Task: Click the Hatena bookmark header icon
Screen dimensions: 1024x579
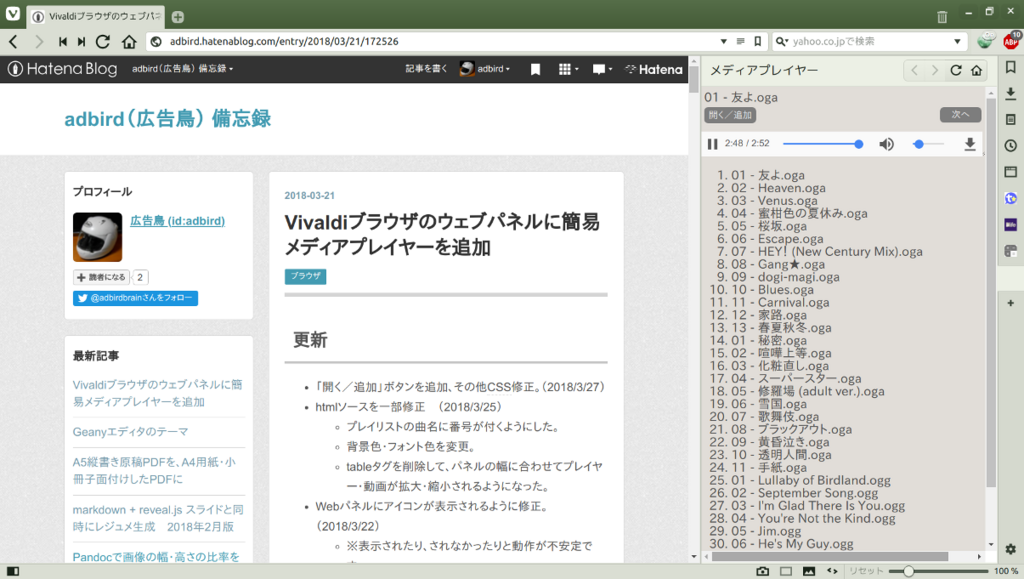Action: click(536, 69)
